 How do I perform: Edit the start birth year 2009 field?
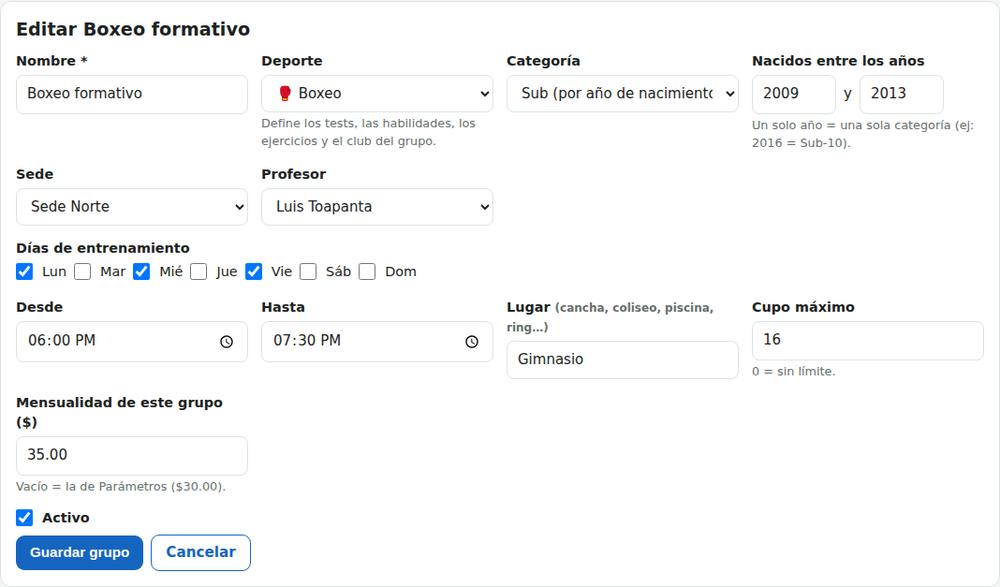coord(794,94)
